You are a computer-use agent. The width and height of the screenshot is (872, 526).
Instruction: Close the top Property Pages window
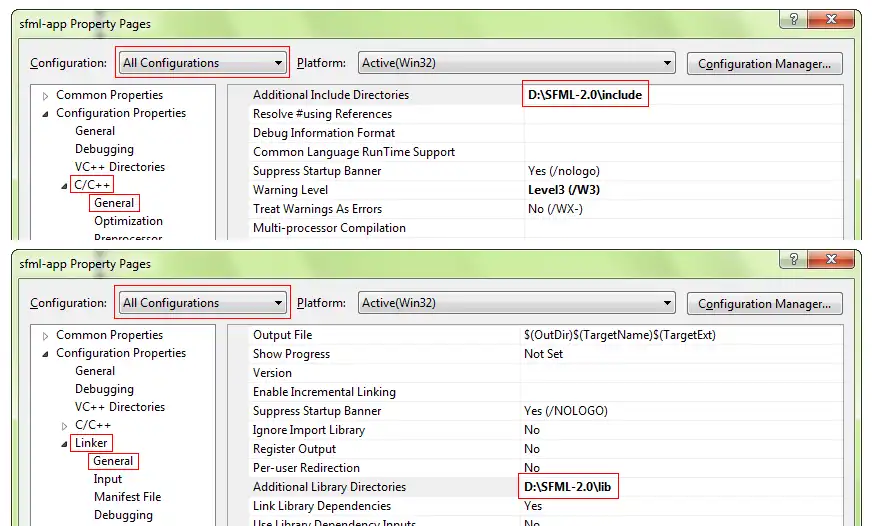pos(831,19)
